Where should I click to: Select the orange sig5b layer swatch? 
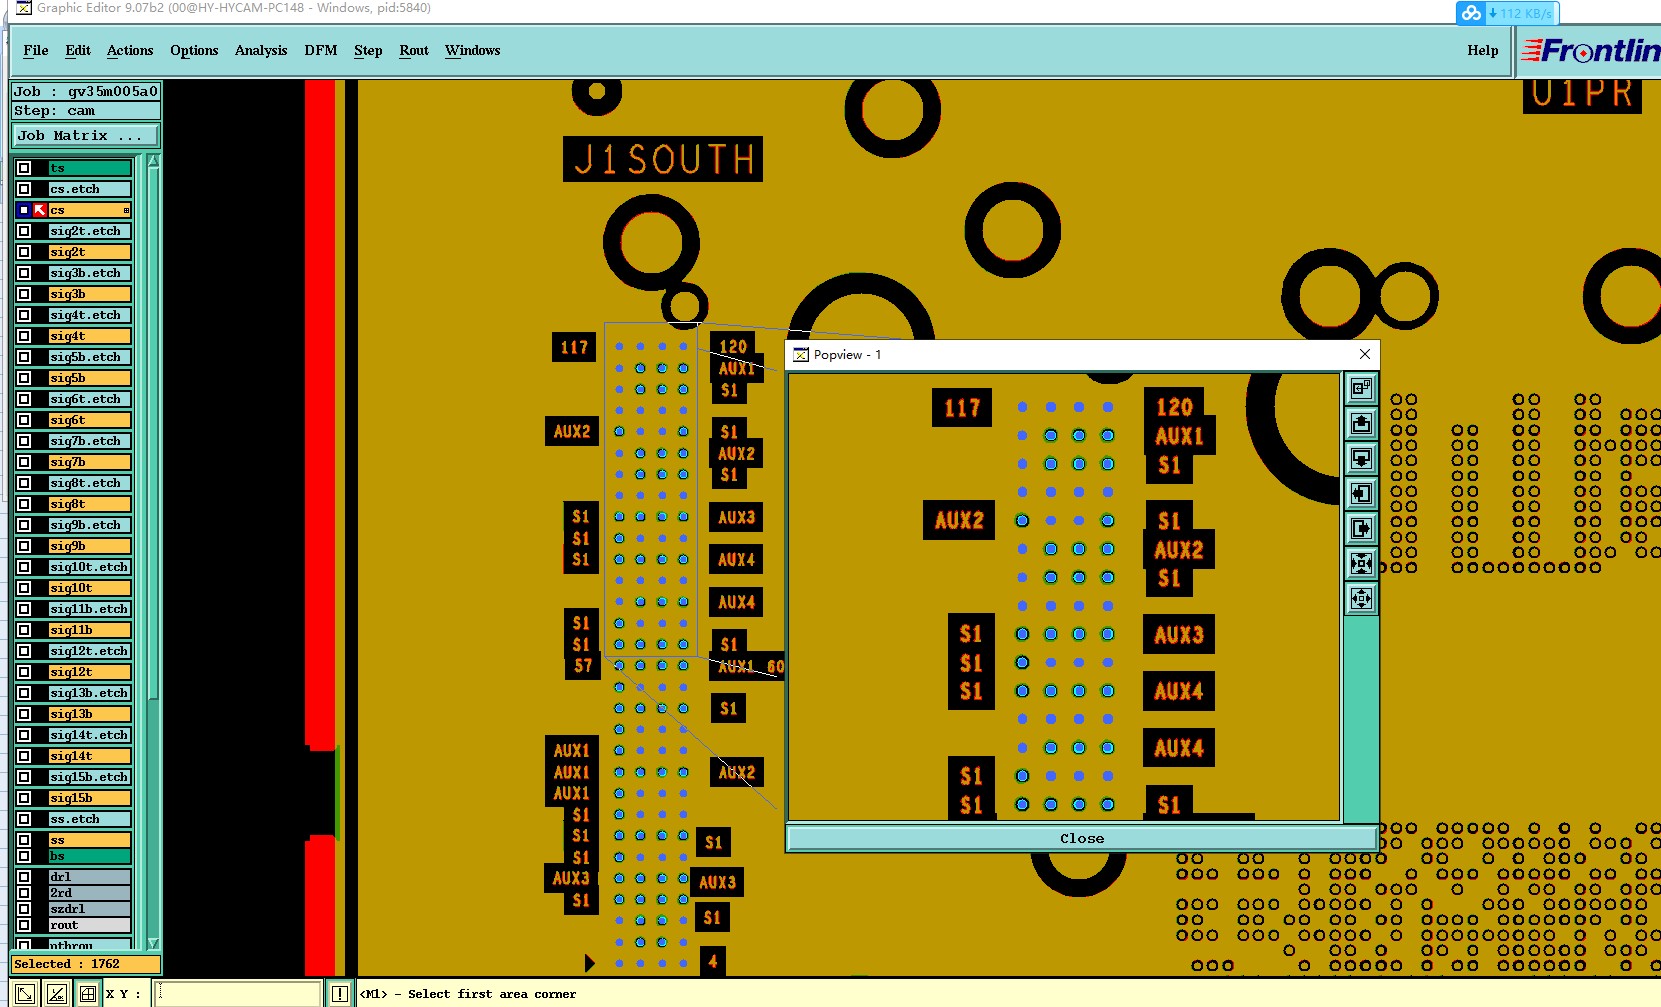tap(90, 378)
